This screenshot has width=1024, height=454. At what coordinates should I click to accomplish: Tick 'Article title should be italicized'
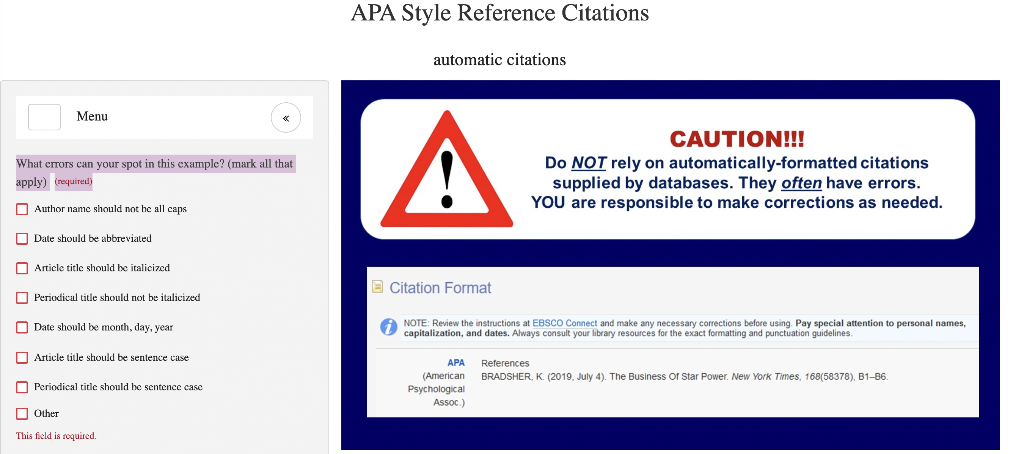pos(22,268)
